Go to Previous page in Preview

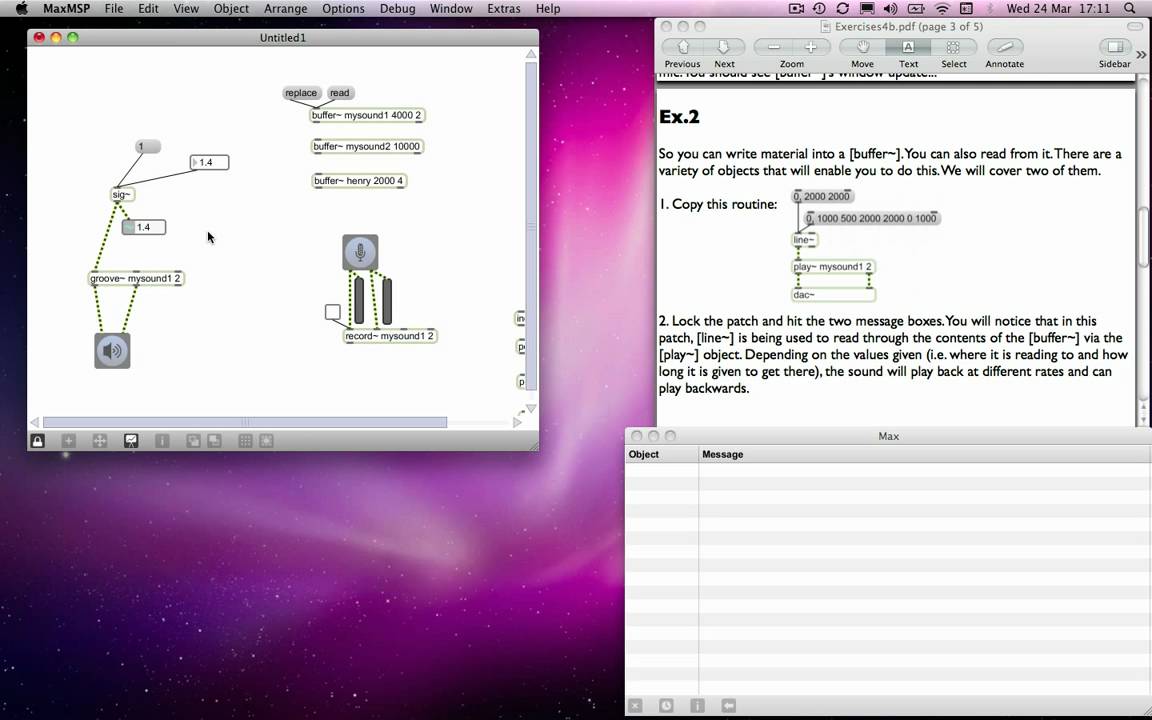tap(683, 47)
